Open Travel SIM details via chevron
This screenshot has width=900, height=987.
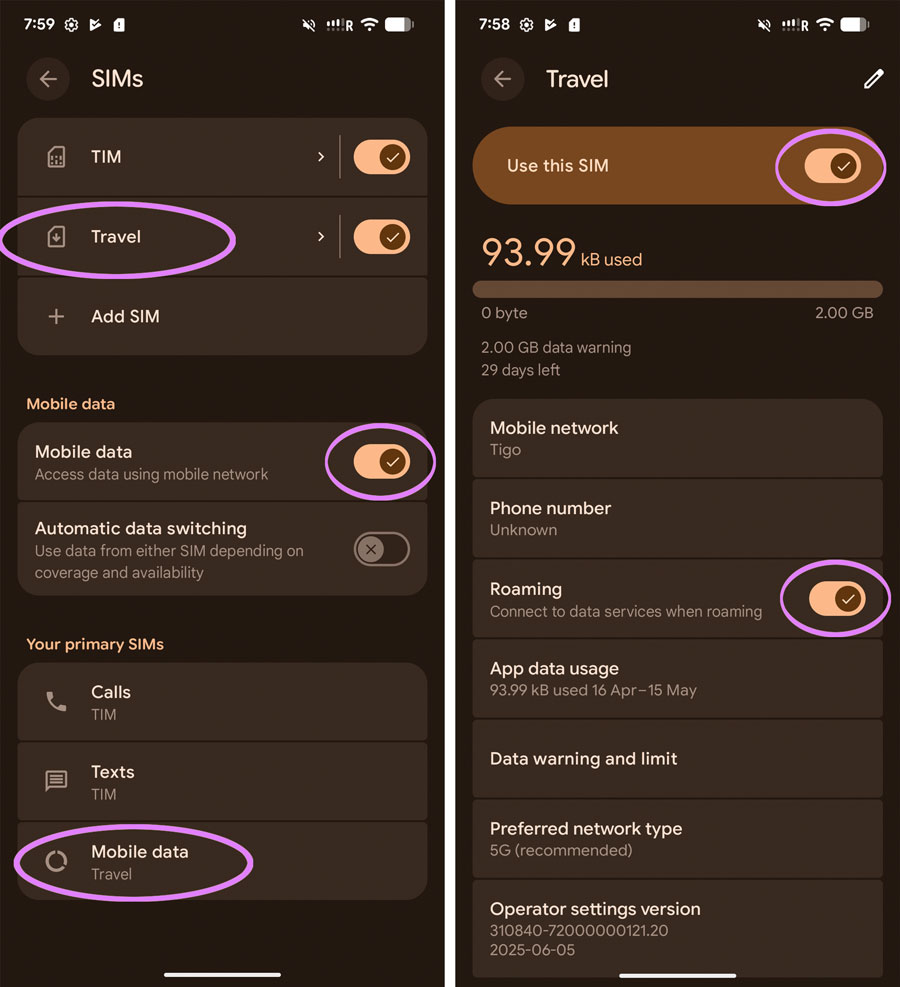click(x=321, y=237)
